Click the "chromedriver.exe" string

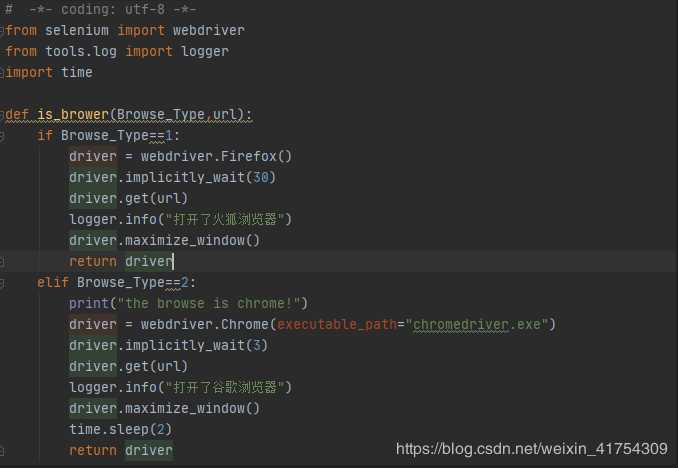pyautogui.click(x=477, y=324)
